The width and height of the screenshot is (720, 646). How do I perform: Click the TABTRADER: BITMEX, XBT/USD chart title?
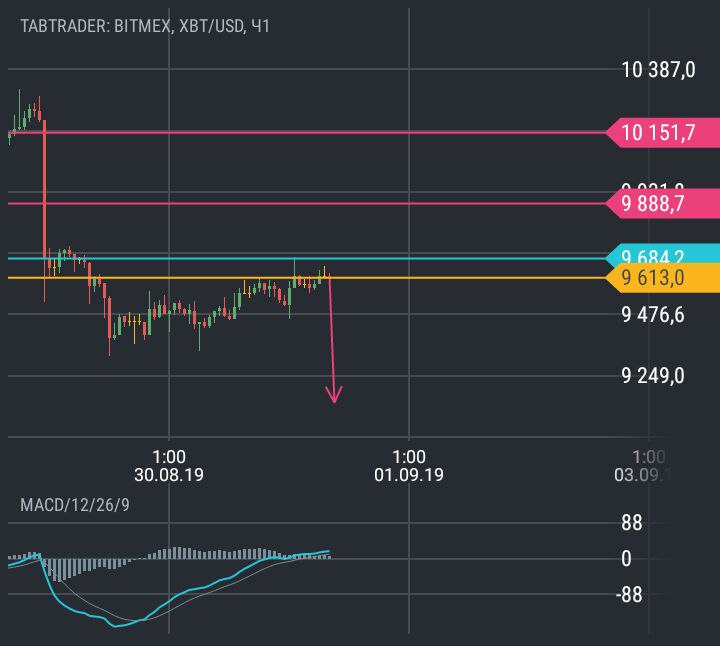(x=145, y=26)
